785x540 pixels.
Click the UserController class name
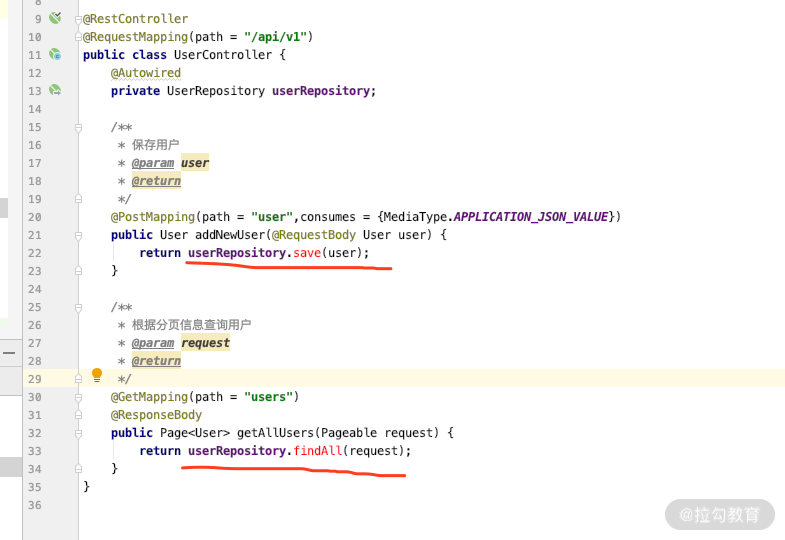click(223, 55)
